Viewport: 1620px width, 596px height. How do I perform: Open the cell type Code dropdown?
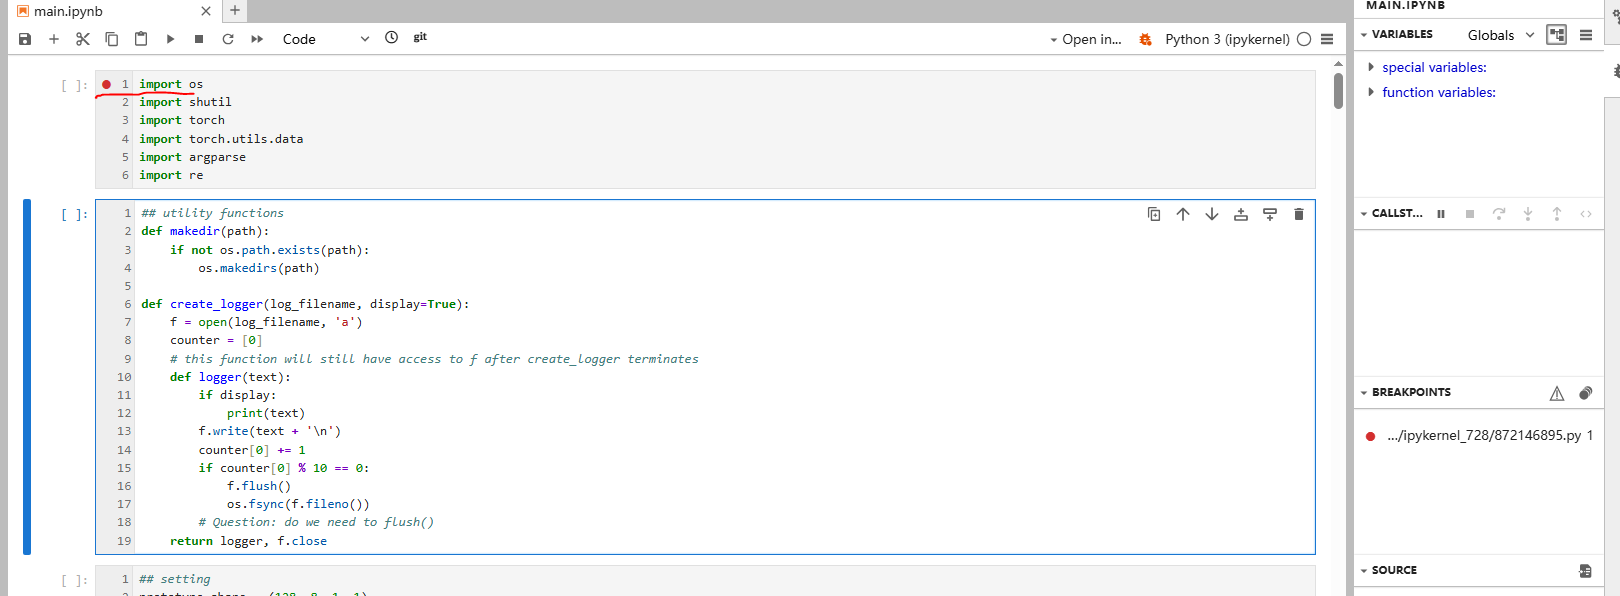325,39
